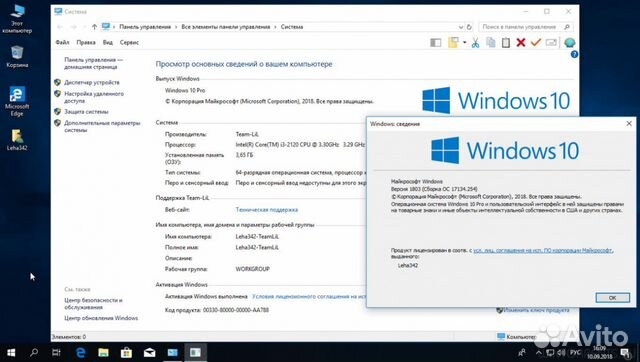Click the volume tray icon
Image resolution: width=640 pixels, height=362 pixels.
click(x=561, y=353)
